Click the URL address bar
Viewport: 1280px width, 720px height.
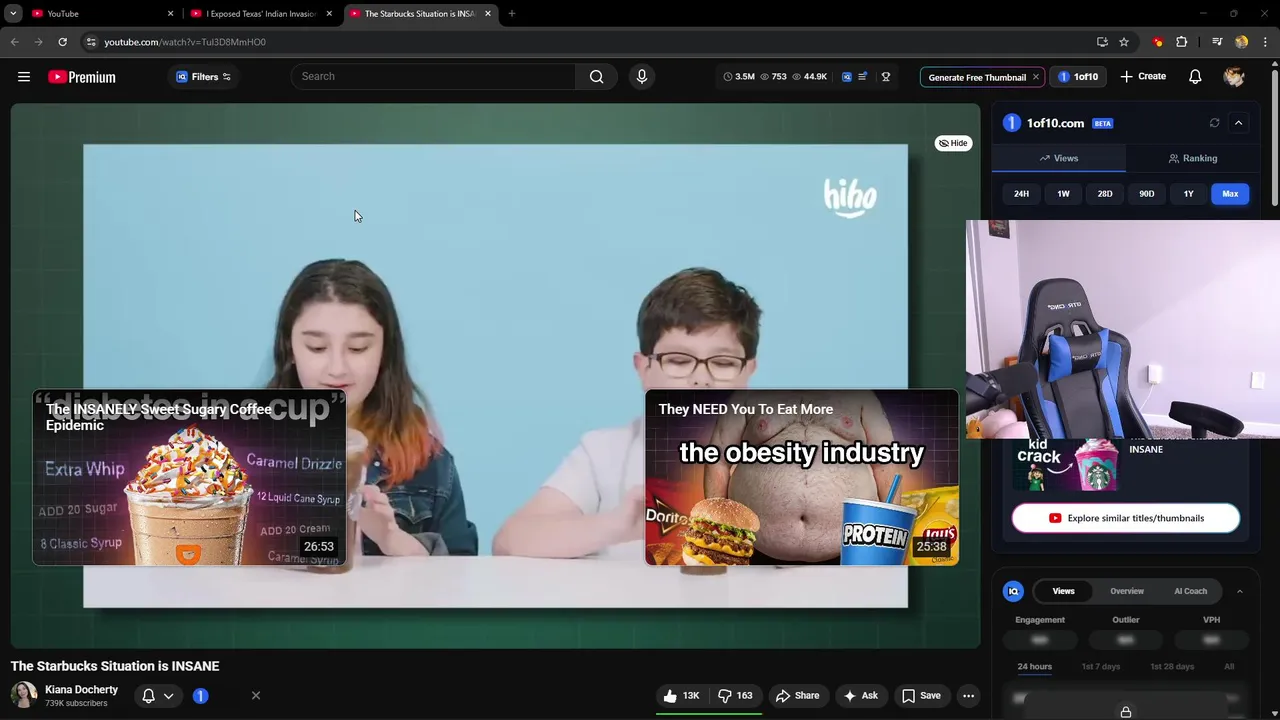point(590,42)
